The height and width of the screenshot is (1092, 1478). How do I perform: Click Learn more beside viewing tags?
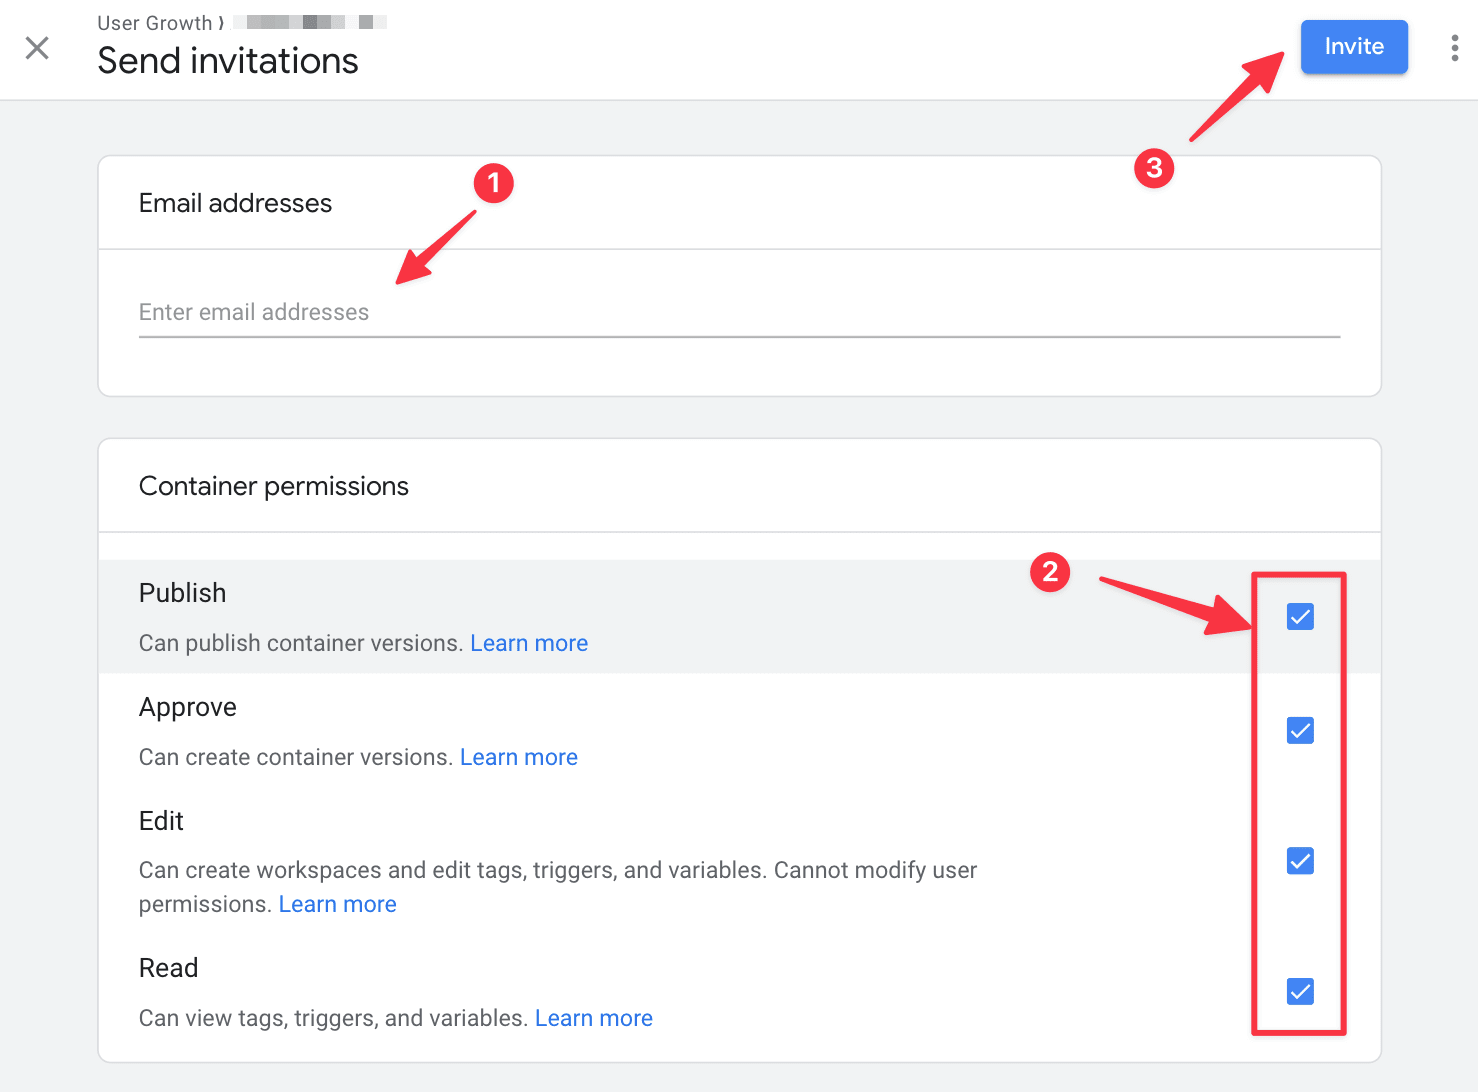click(x=593, y=1018)
